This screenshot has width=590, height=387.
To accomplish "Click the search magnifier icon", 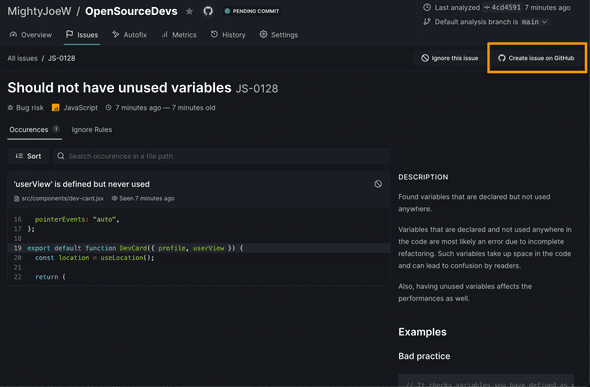I will 61,156.
